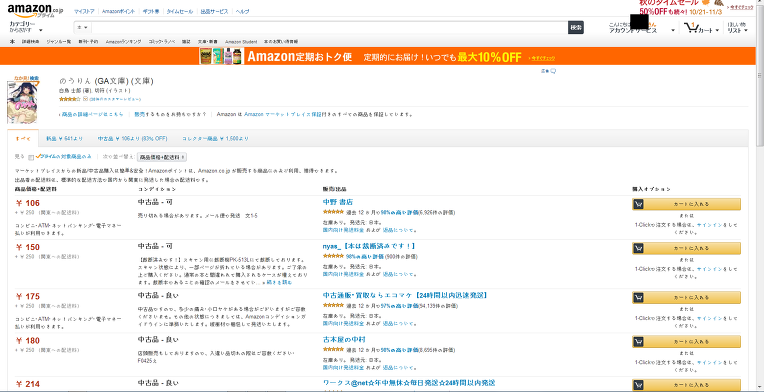This screenshot has height=392, width=764.
Task: Click the 検索 search button
Action: coord(575,27)
